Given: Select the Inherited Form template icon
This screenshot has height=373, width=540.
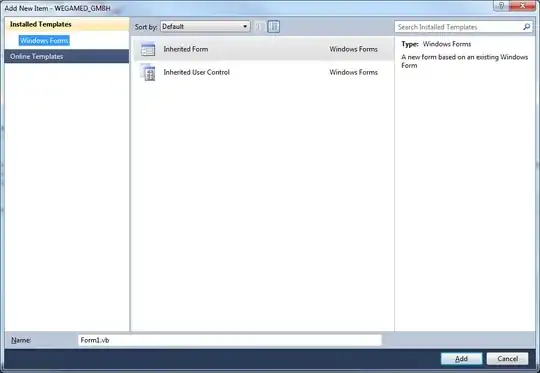Looking at the screenshot, I should tap(148, 49).
